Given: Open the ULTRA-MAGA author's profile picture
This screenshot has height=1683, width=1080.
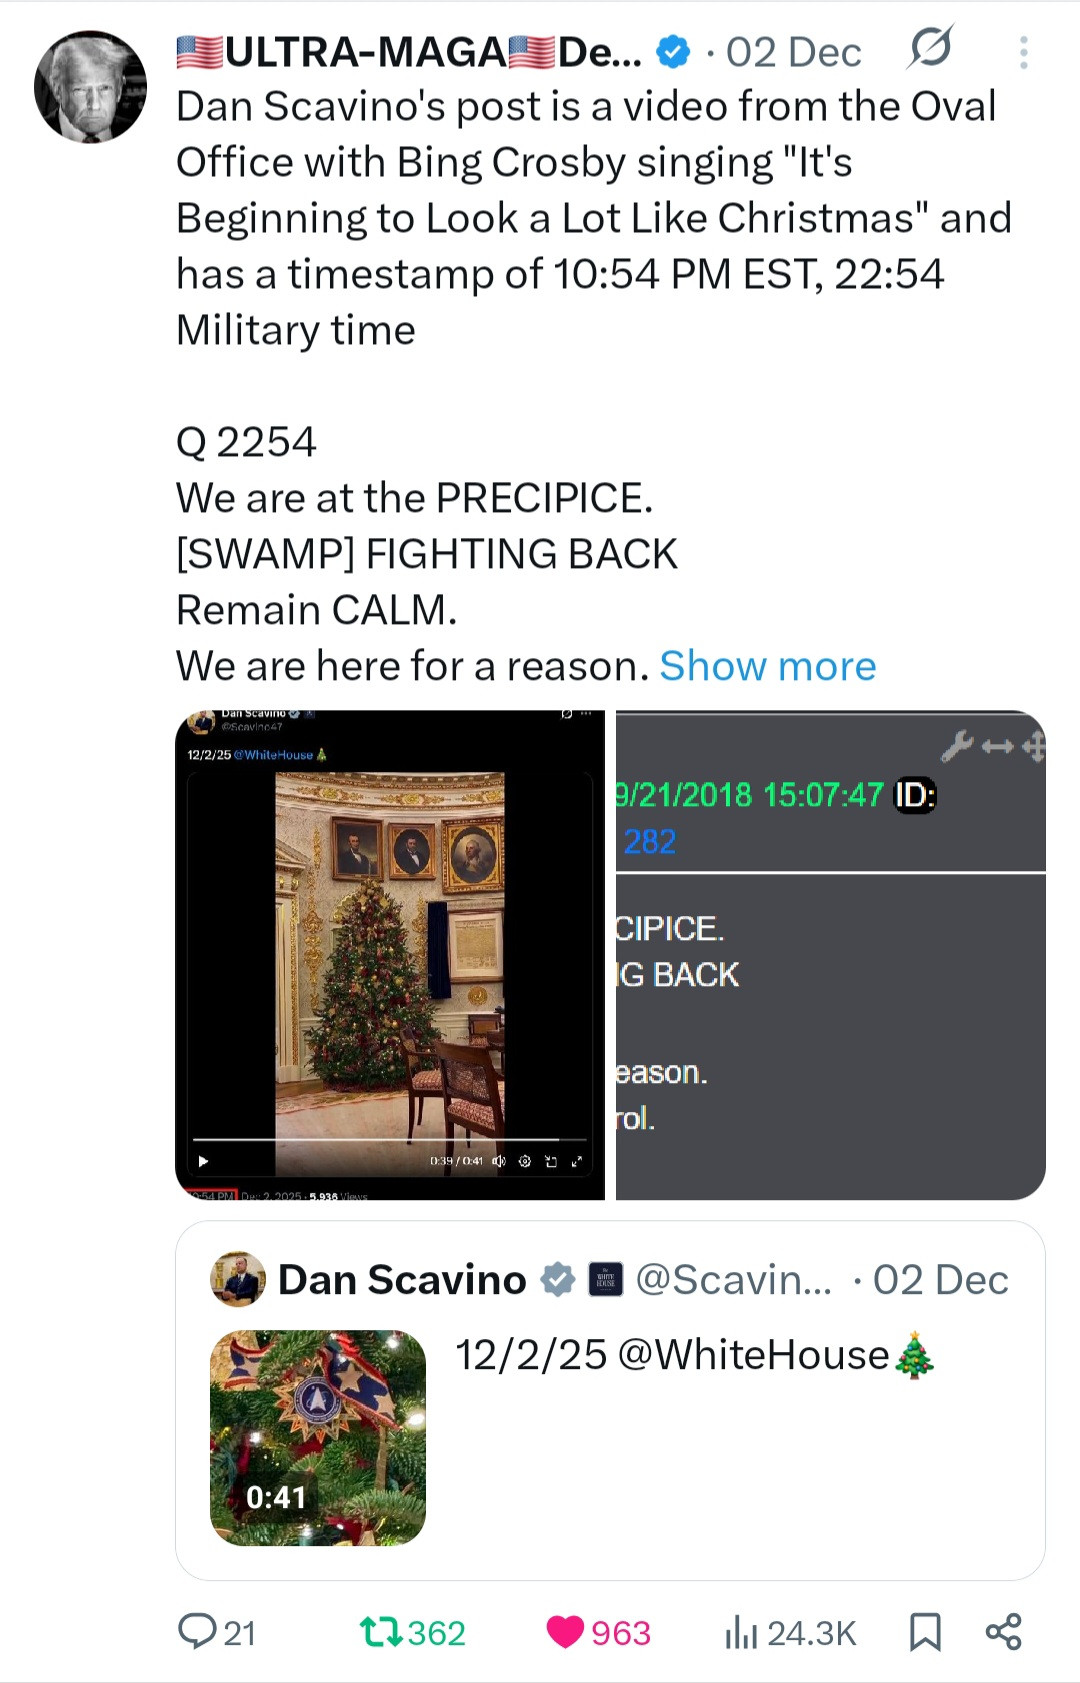Looking at the screenshot, I should coord(90,87).
